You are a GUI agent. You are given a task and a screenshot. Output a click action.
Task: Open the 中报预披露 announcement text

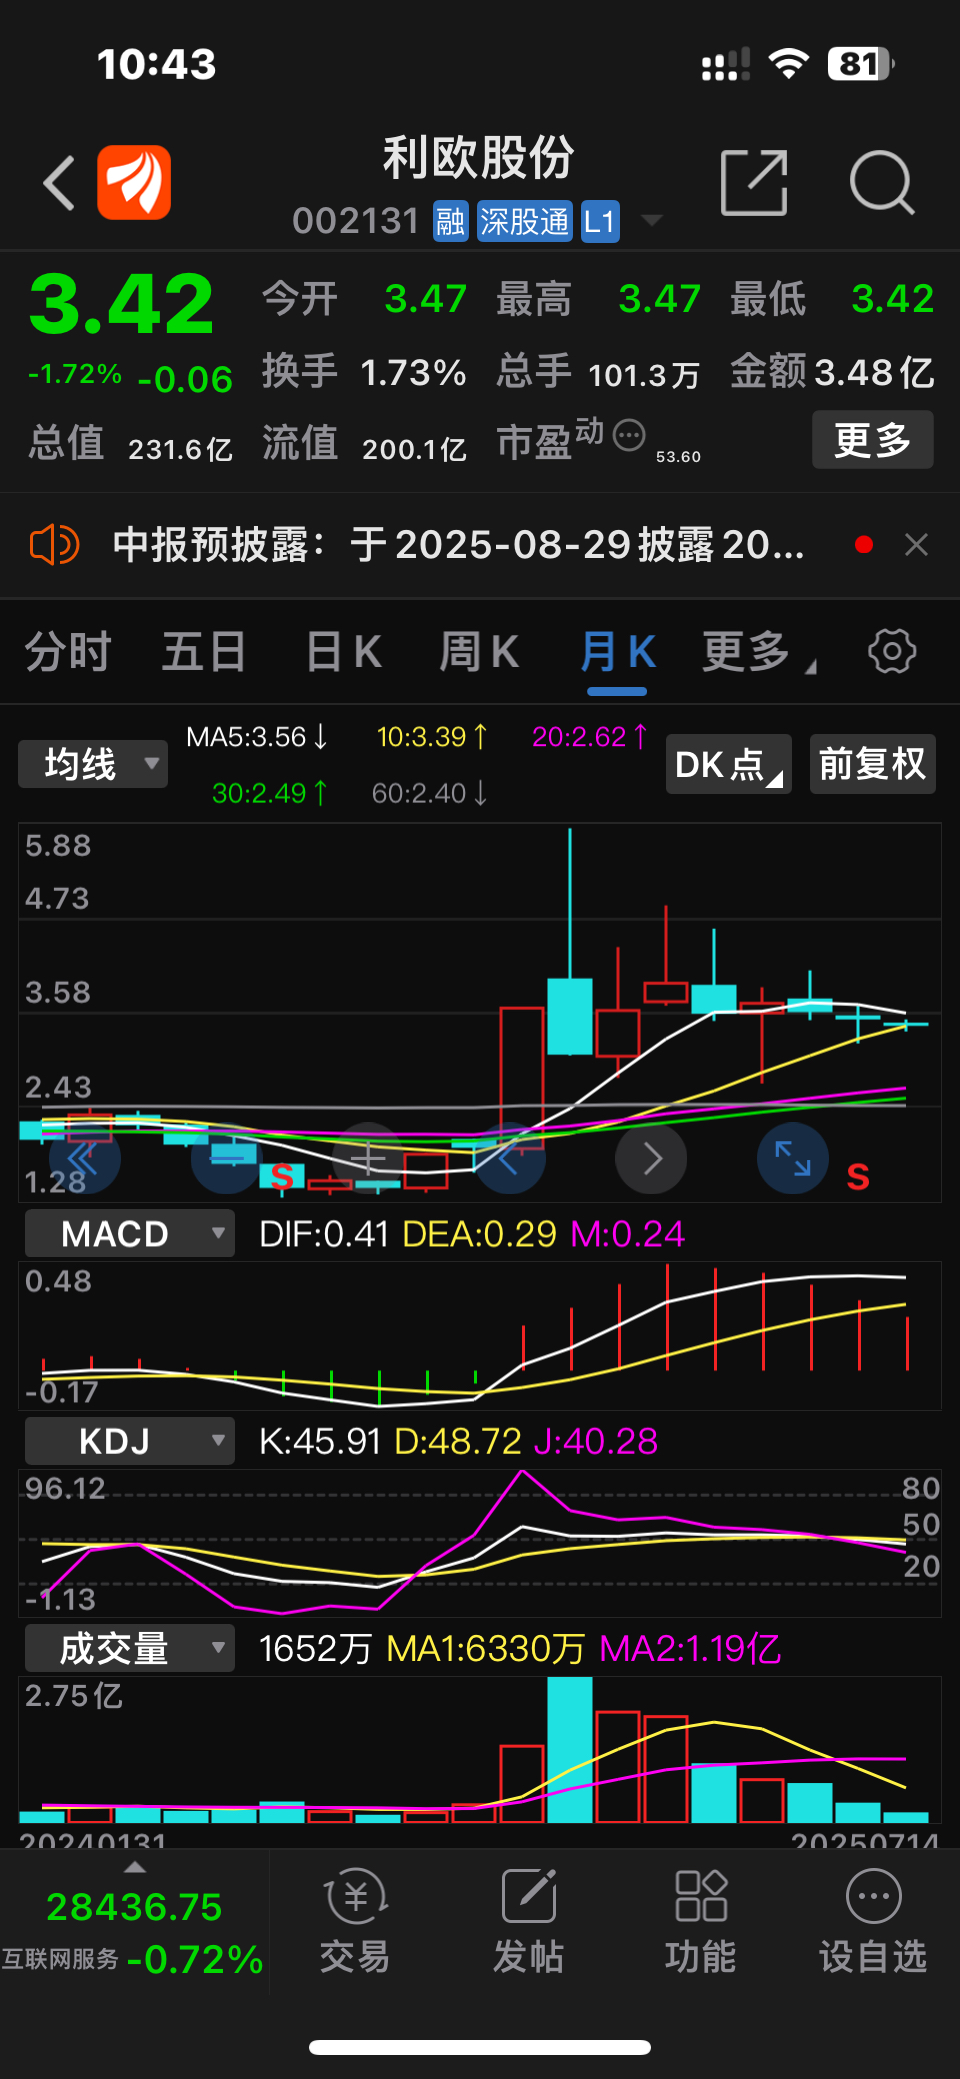[x=458, y=545]
